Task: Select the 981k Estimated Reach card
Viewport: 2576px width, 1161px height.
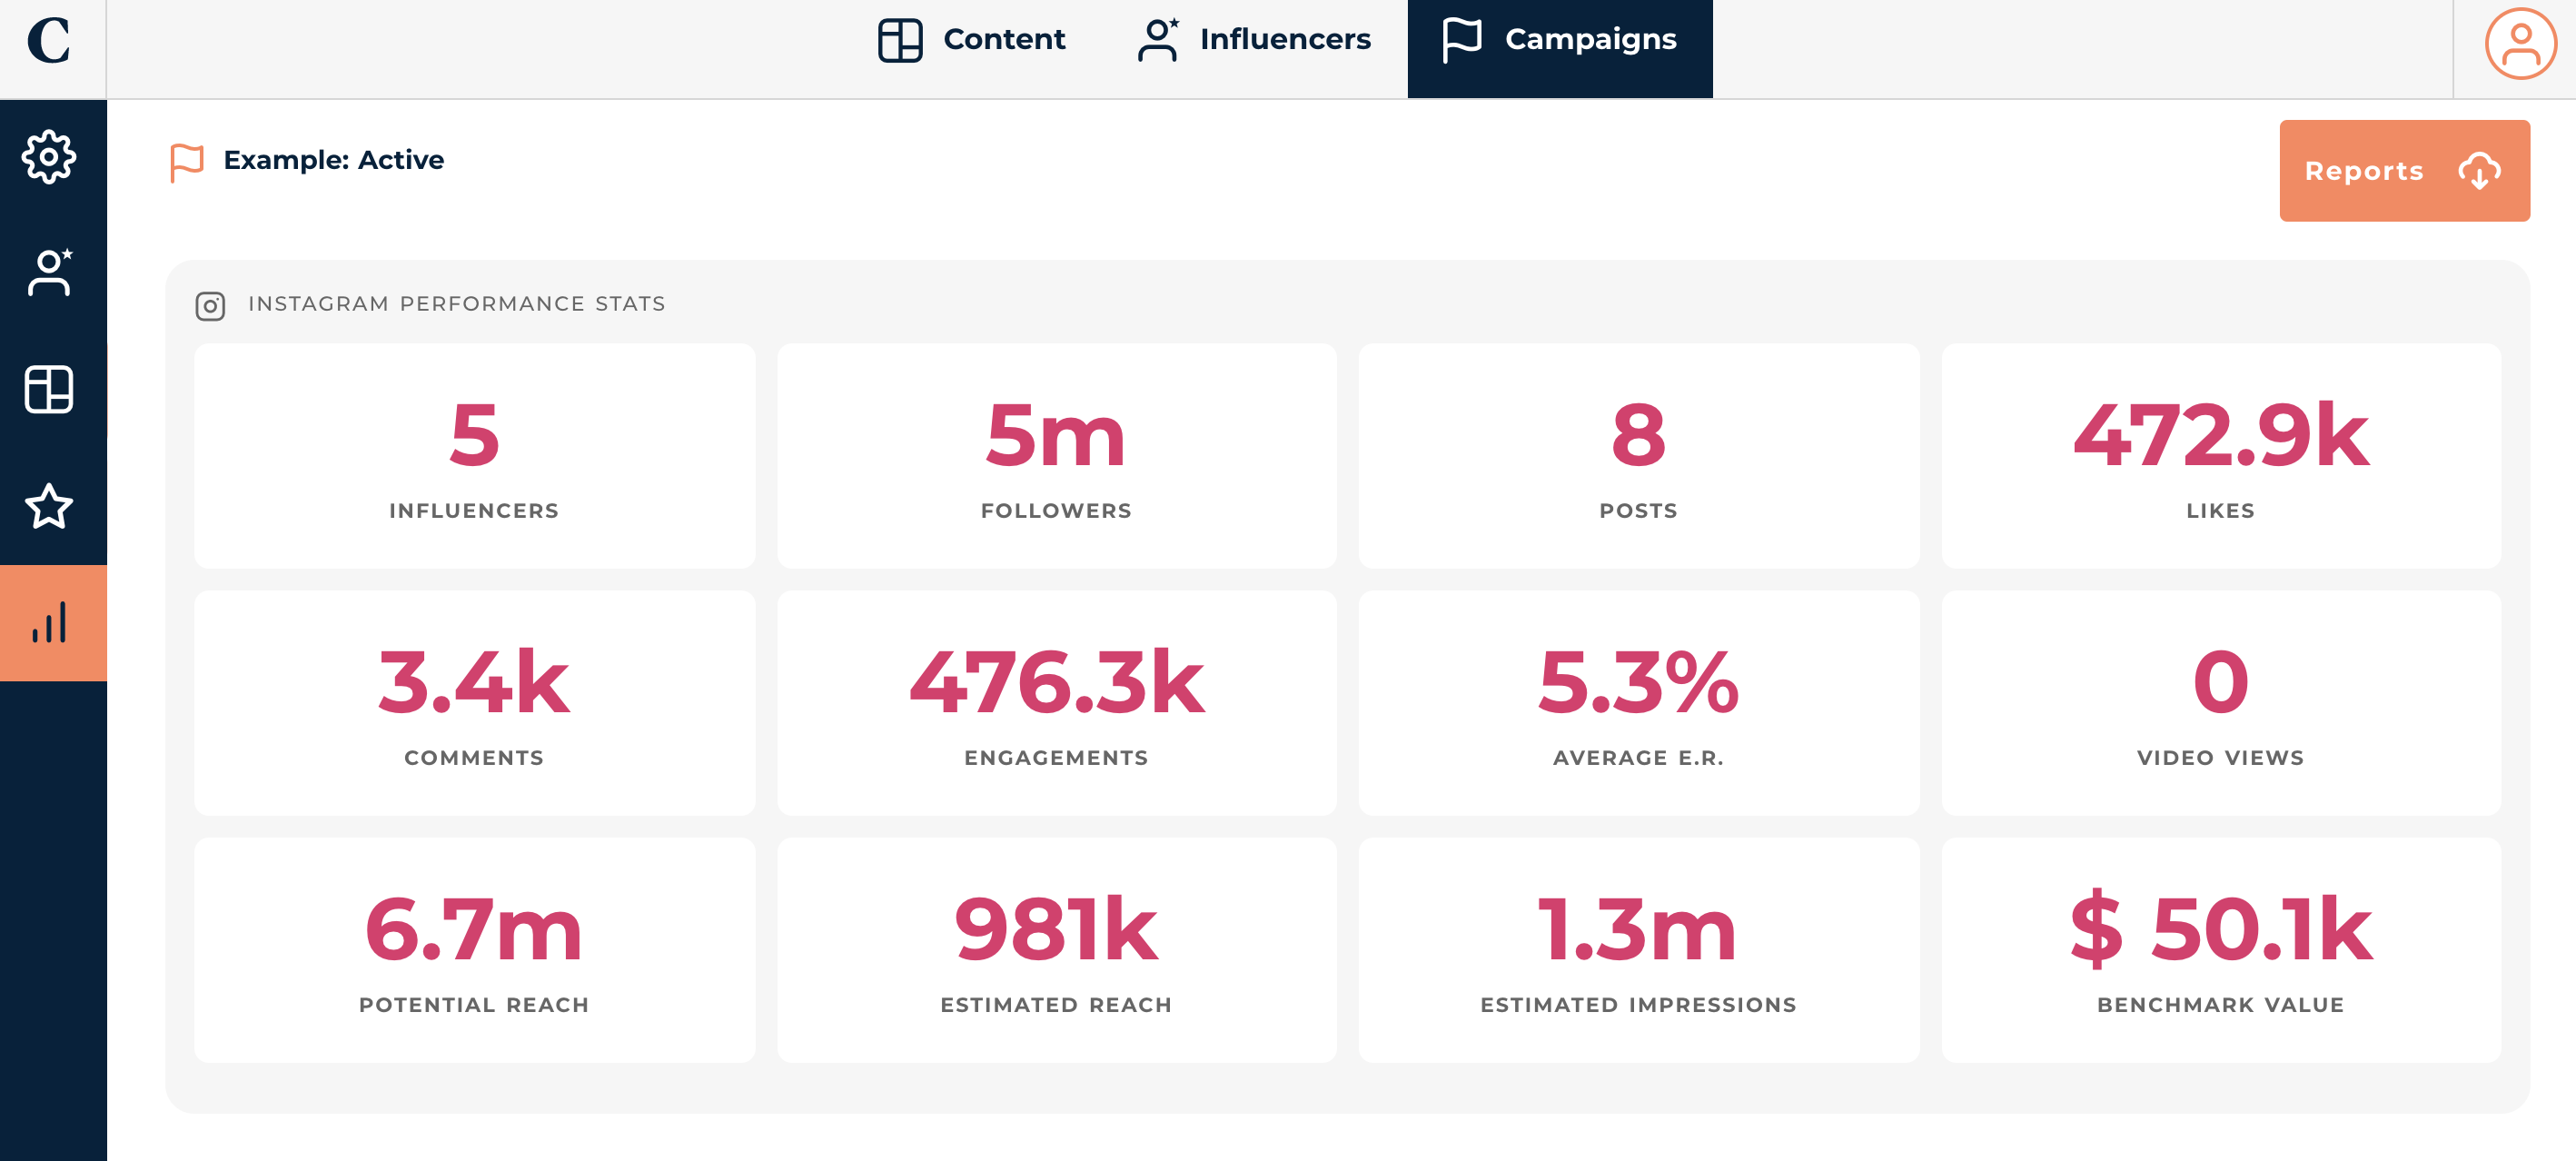Action: (1056, 950)
